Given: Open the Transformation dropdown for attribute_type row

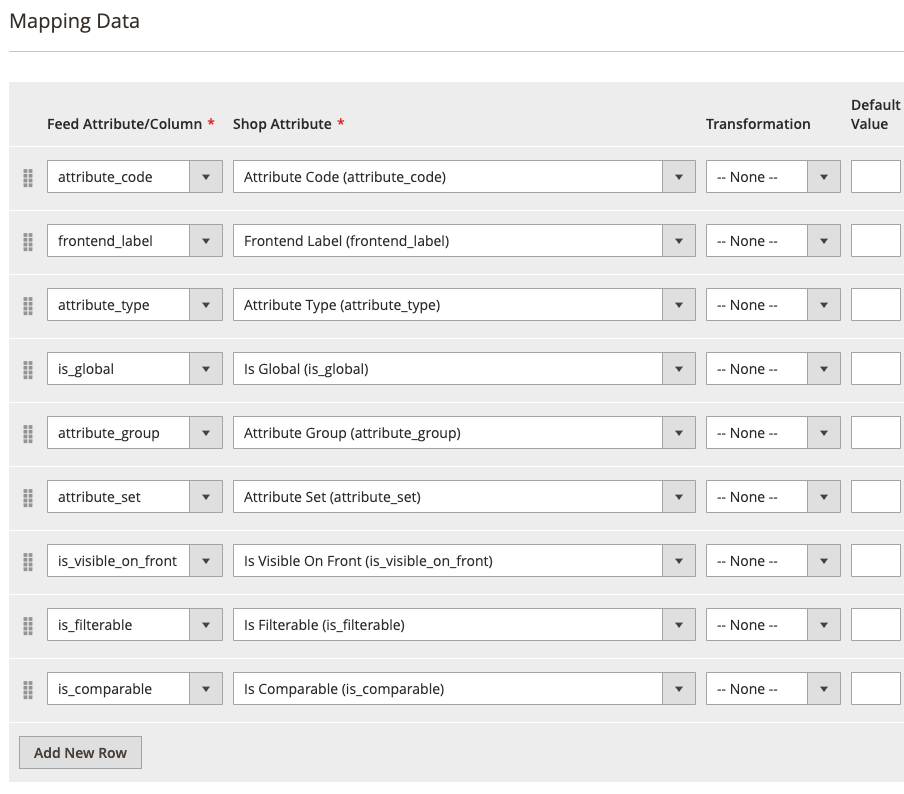Looking at the screenshot, I should (x=773, y=304).
